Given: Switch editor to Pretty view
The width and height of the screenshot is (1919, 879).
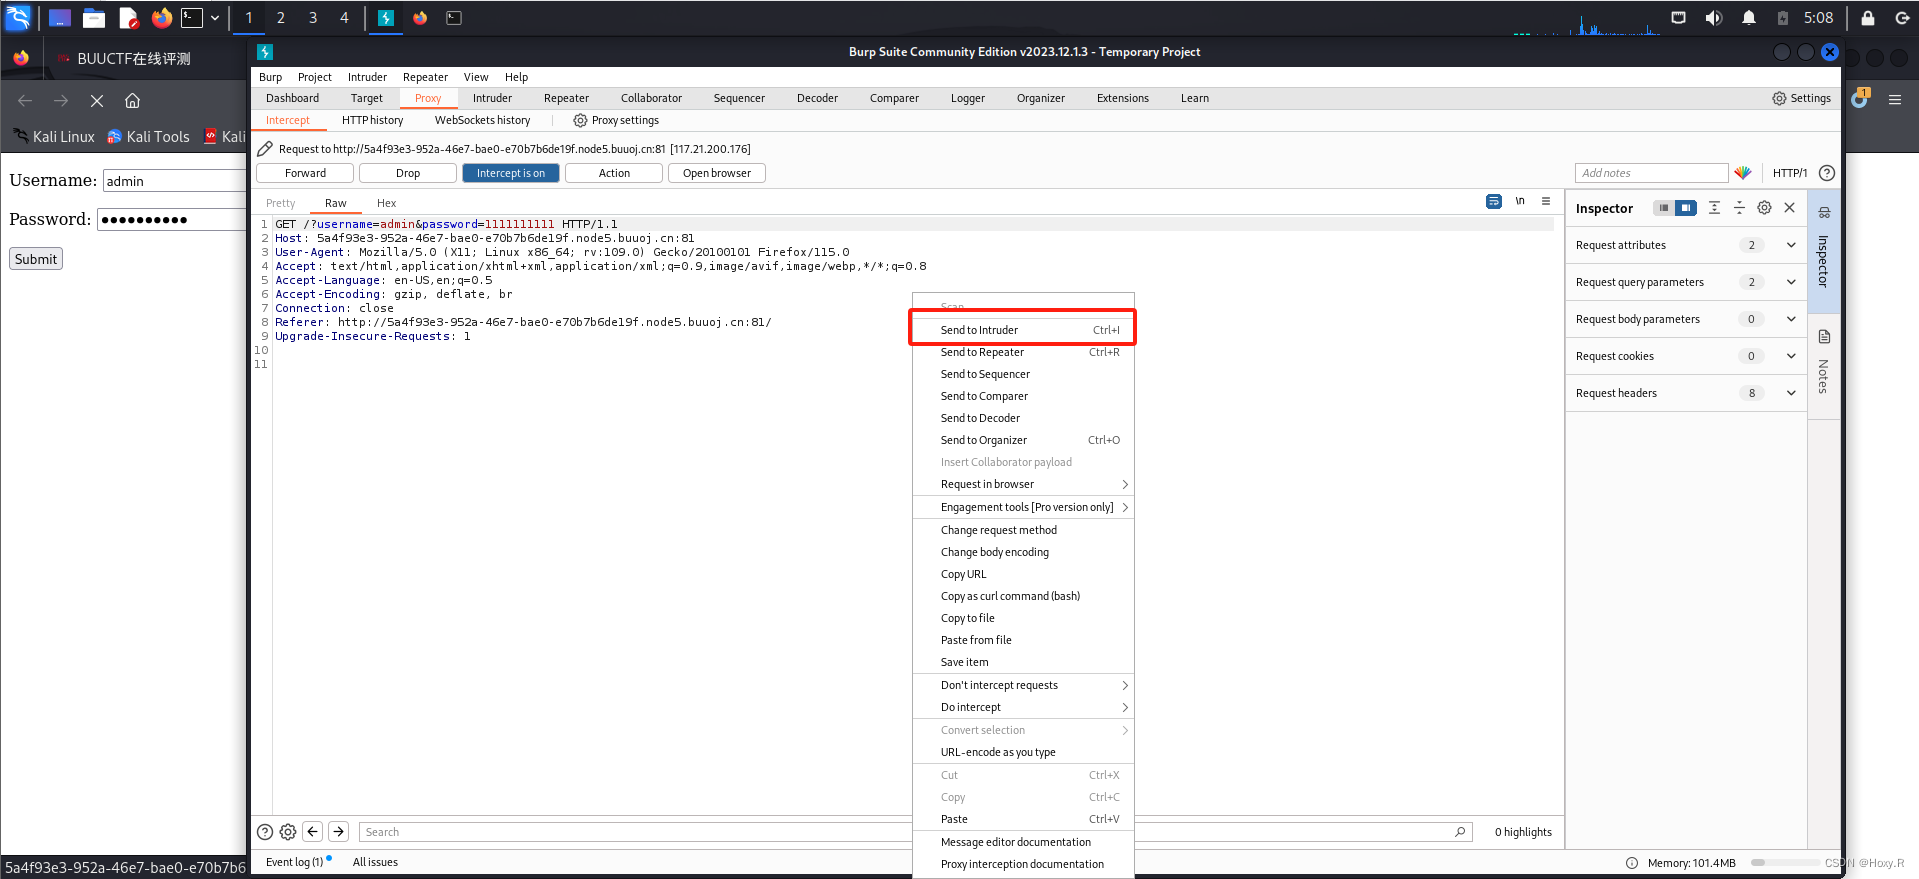Looking at the screenshot, I should click(x=281, y=203).
